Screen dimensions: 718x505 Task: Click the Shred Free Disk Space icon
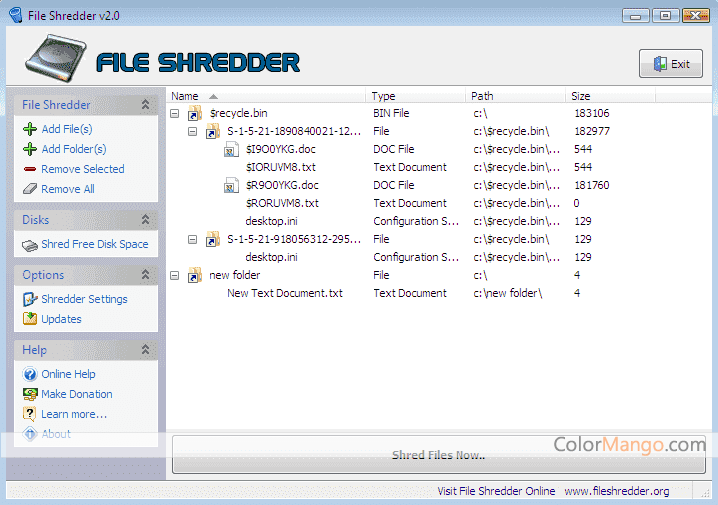(30, 244)
